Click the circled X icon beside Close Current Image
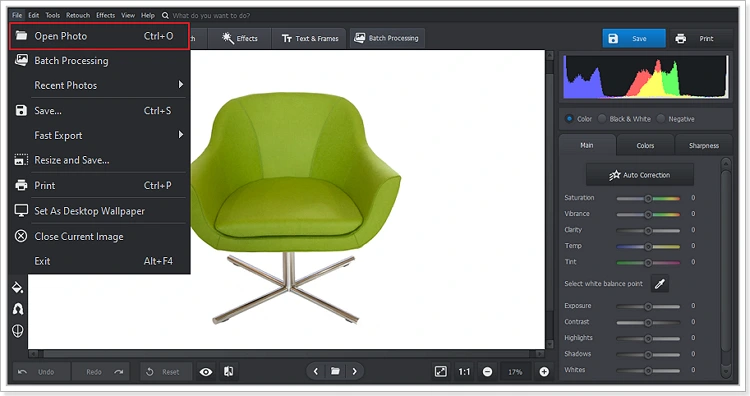This screenshot has width=750, height=396. pos(21,236)
